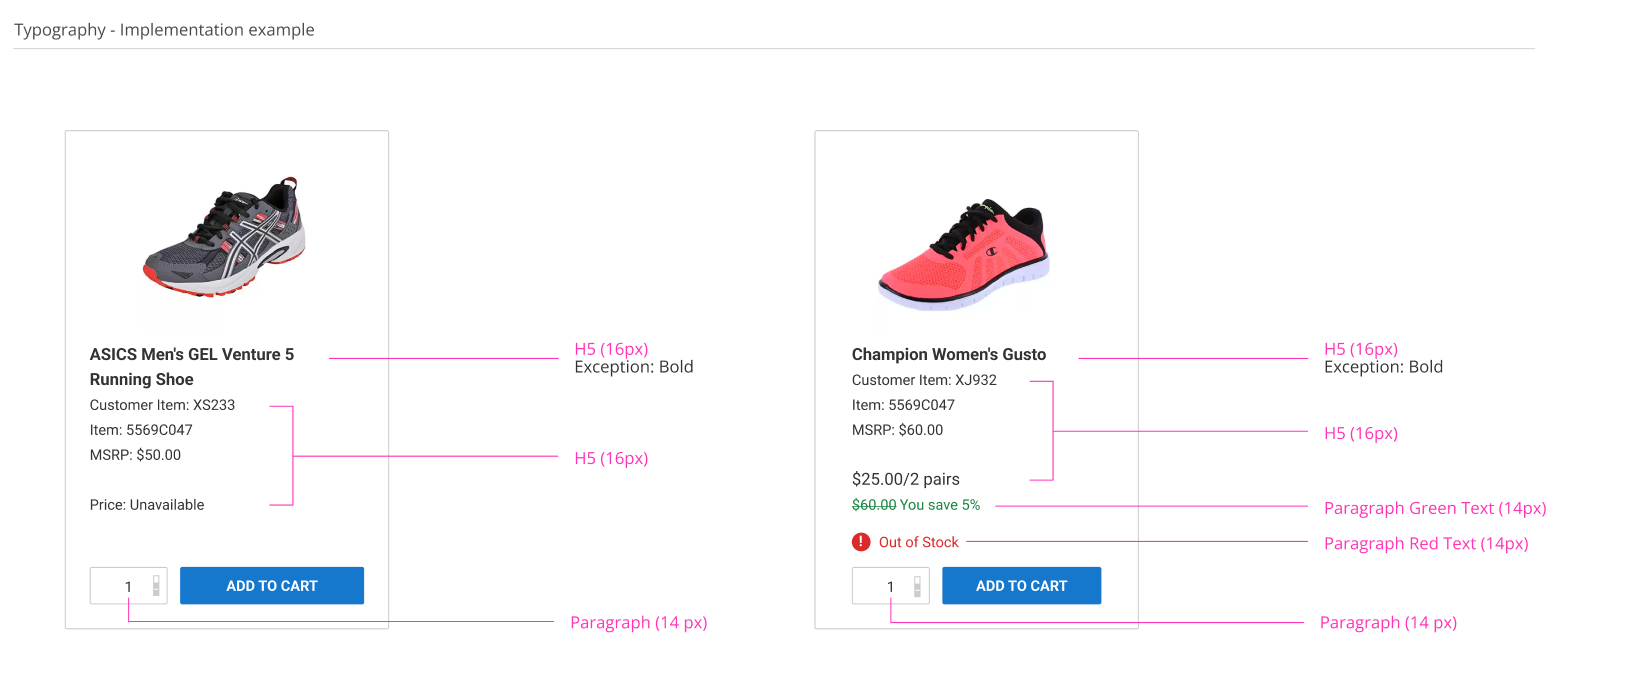Add the Champion Women's Gusto to cart
1652x689 pixels.
[1021, 586]
